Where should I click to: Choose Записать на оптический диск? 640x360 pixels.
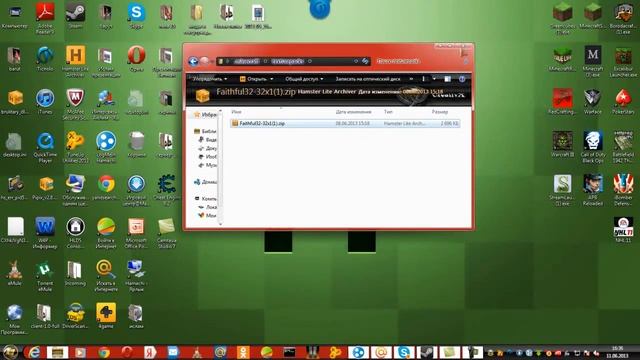(x=368, y=79)
